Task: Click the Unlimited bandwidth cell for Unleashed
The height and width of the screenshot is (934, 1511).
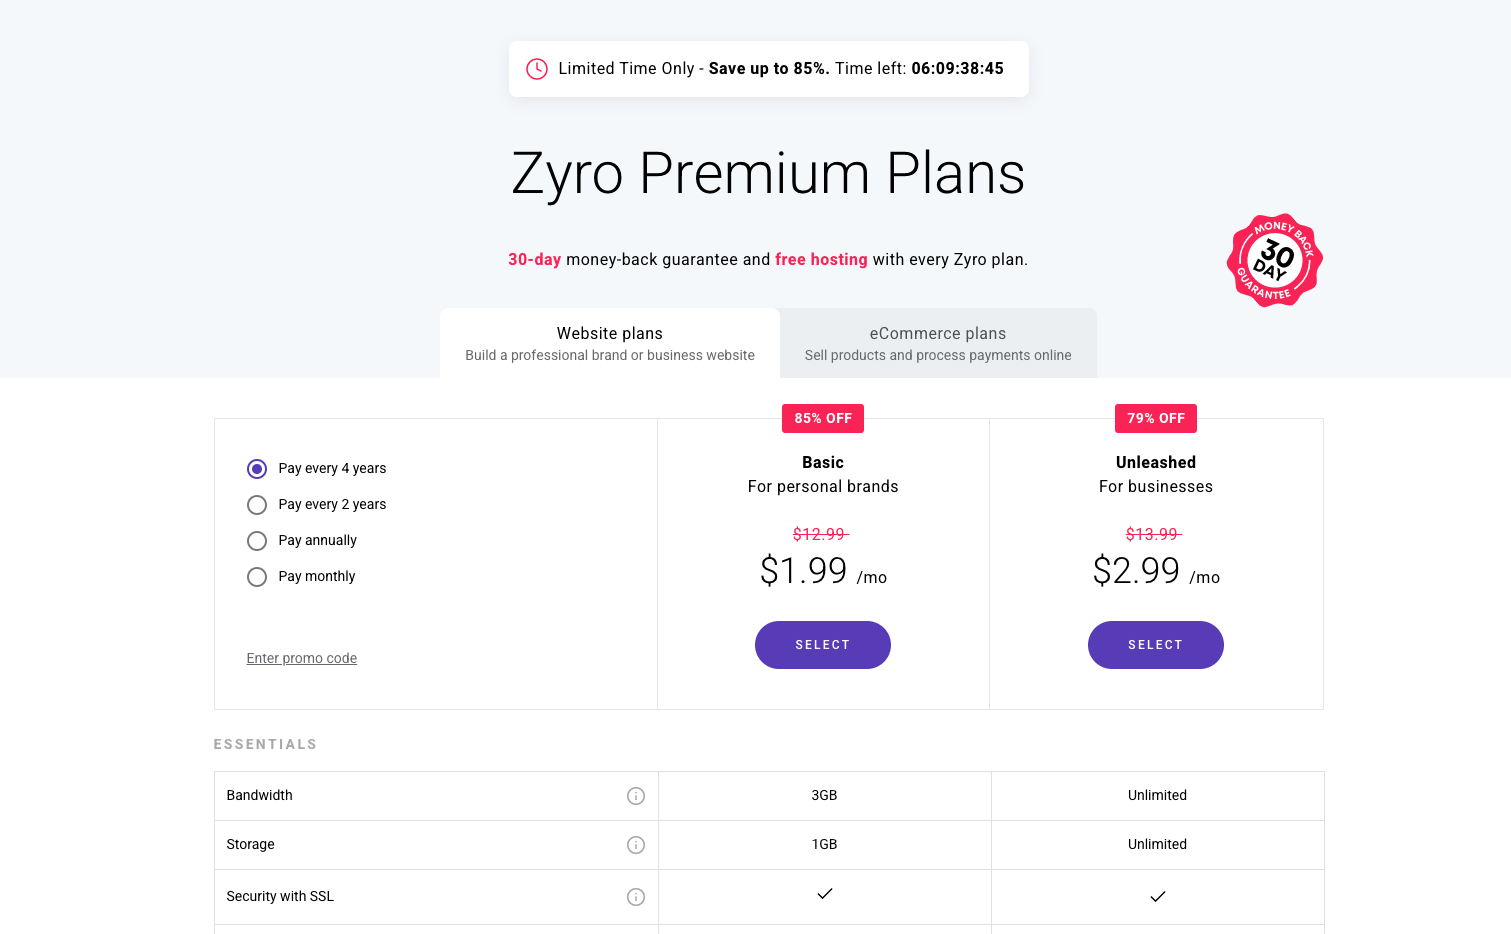Action: coord(1158,796)
